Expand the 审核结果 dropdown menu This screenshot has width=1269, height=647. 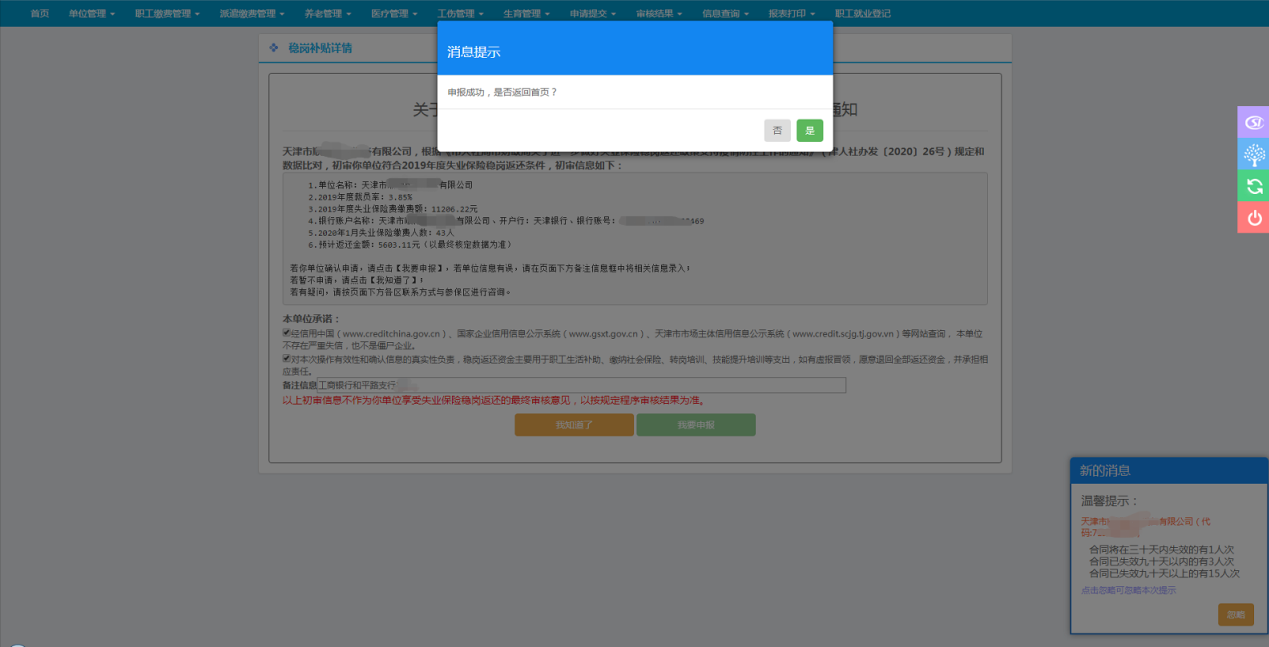click(660, 14)
